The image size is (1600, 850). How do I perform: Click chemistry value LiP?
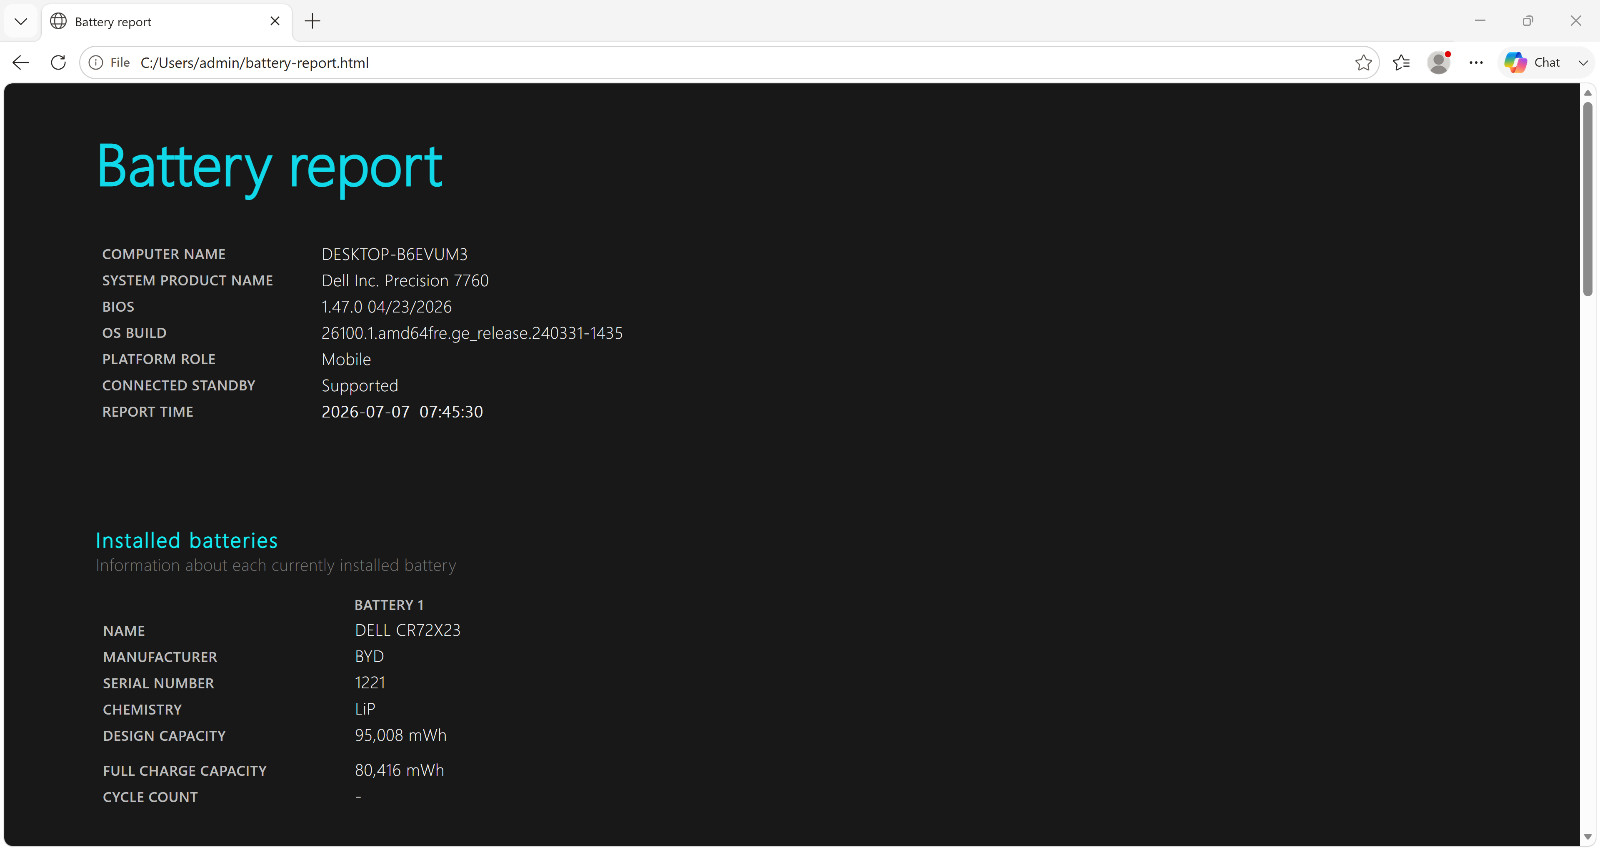pos(365,709)
